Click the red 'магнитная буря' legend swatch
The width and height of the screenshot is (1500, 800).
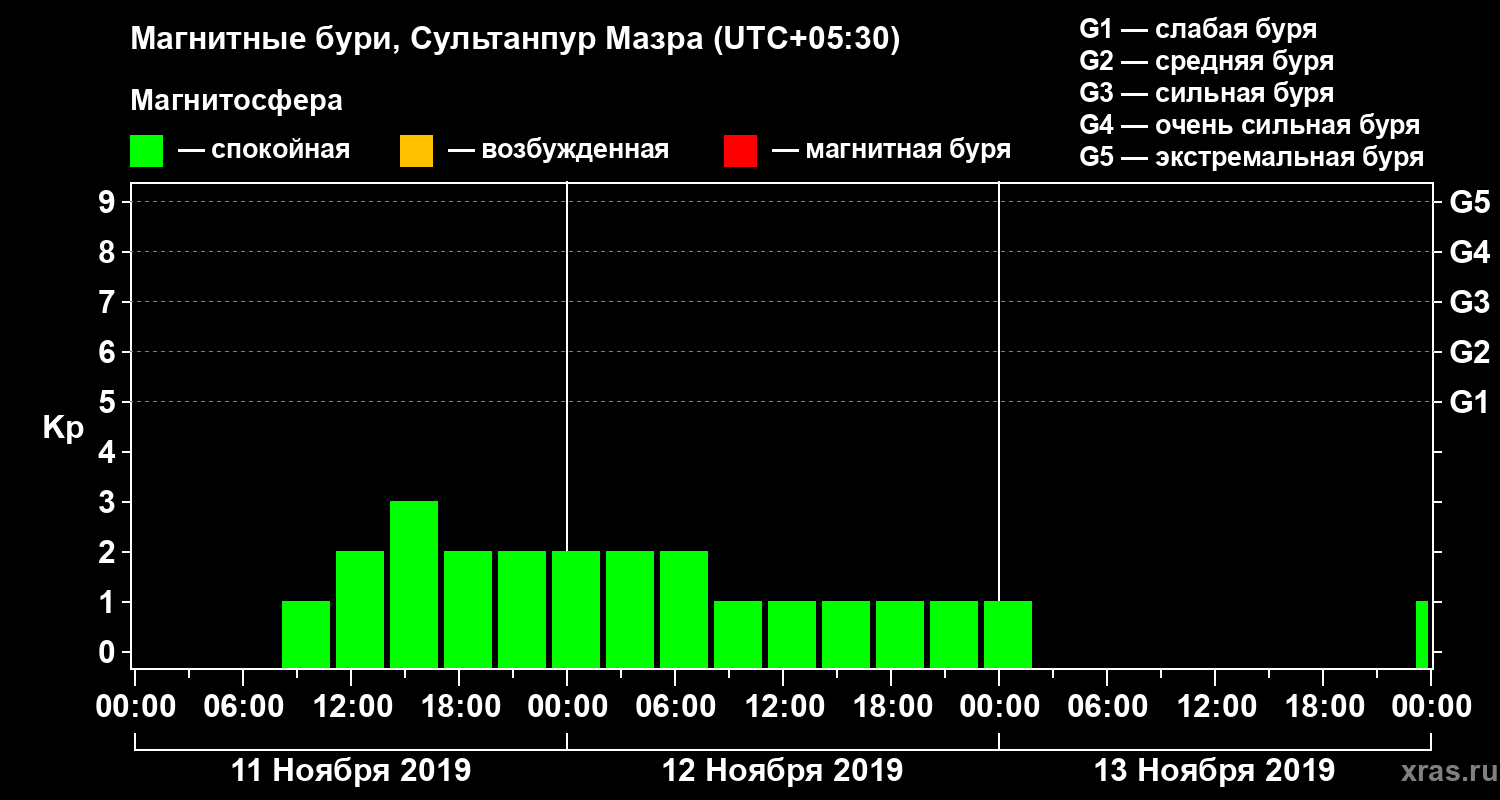click(740, 151)
